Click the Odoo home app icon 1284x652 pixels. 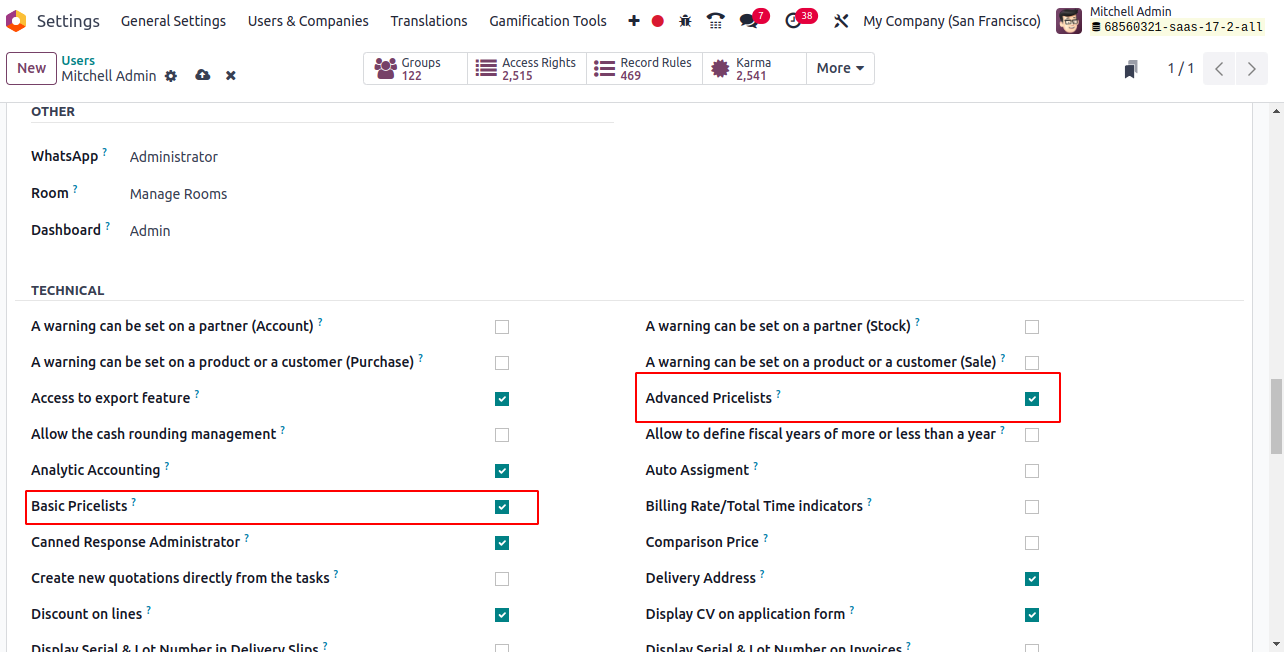coord(16,21)
